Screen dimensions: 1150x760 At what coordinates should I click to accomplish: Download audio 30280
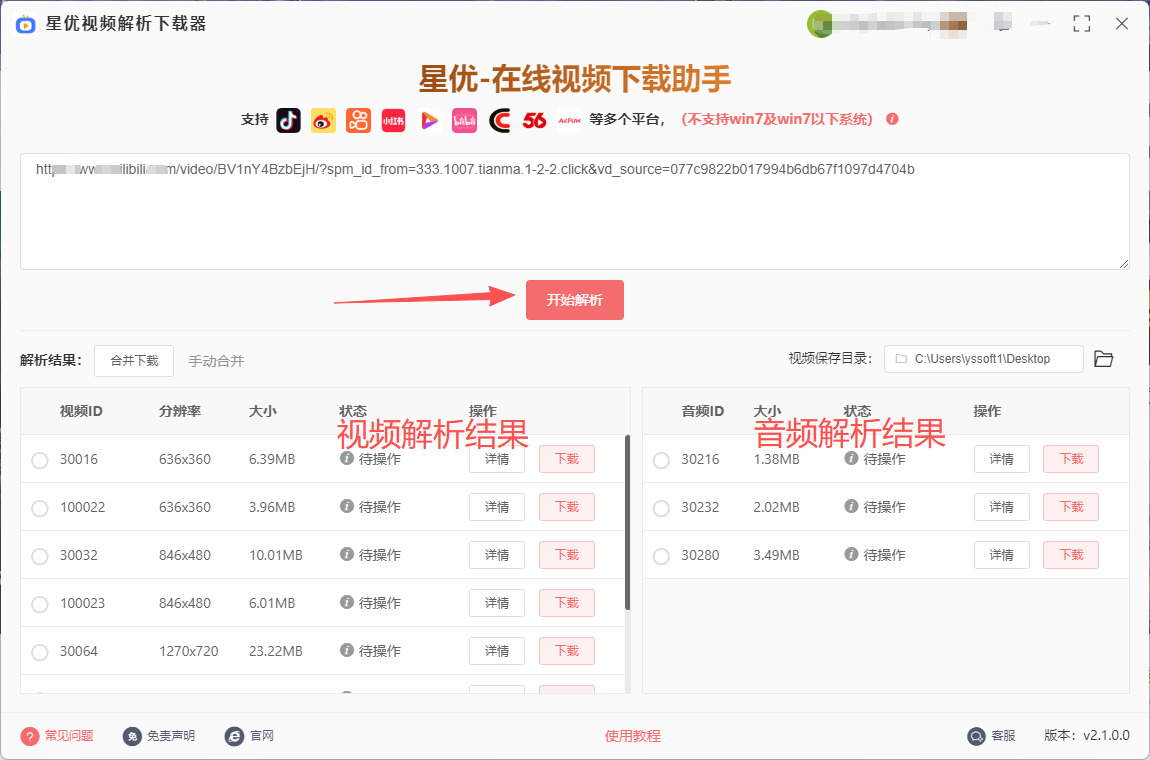(x=1072, y=555)
